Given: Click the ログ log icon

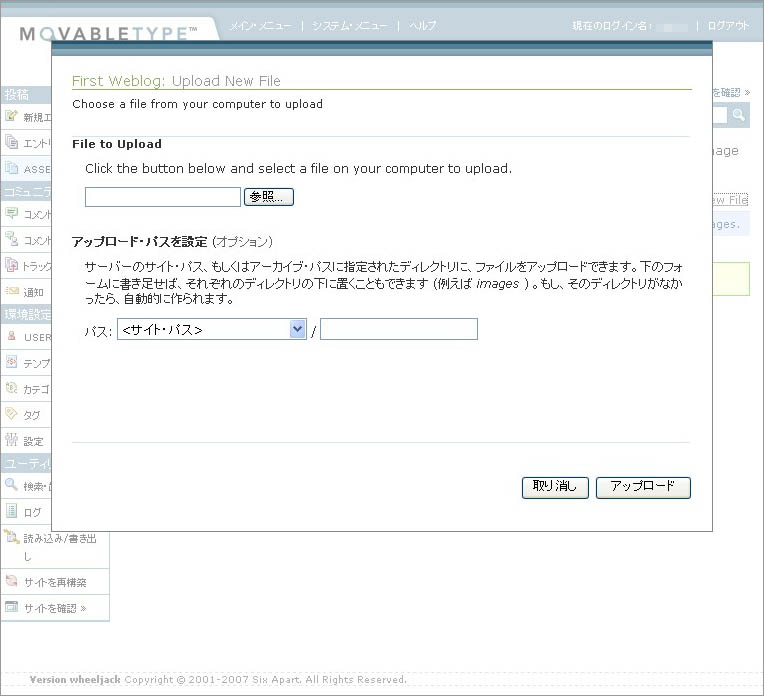Looking at the screenshot, I should click(x=12, y=511).
